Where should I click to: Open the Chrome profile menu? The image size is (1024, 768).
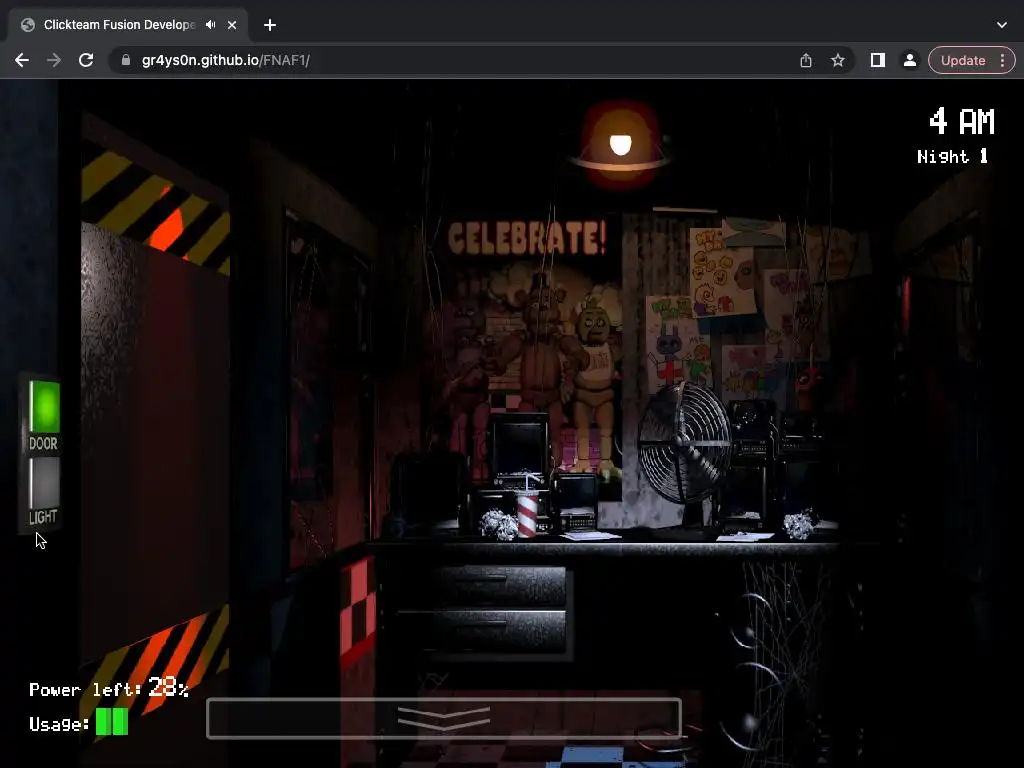[x=909, y=60]
